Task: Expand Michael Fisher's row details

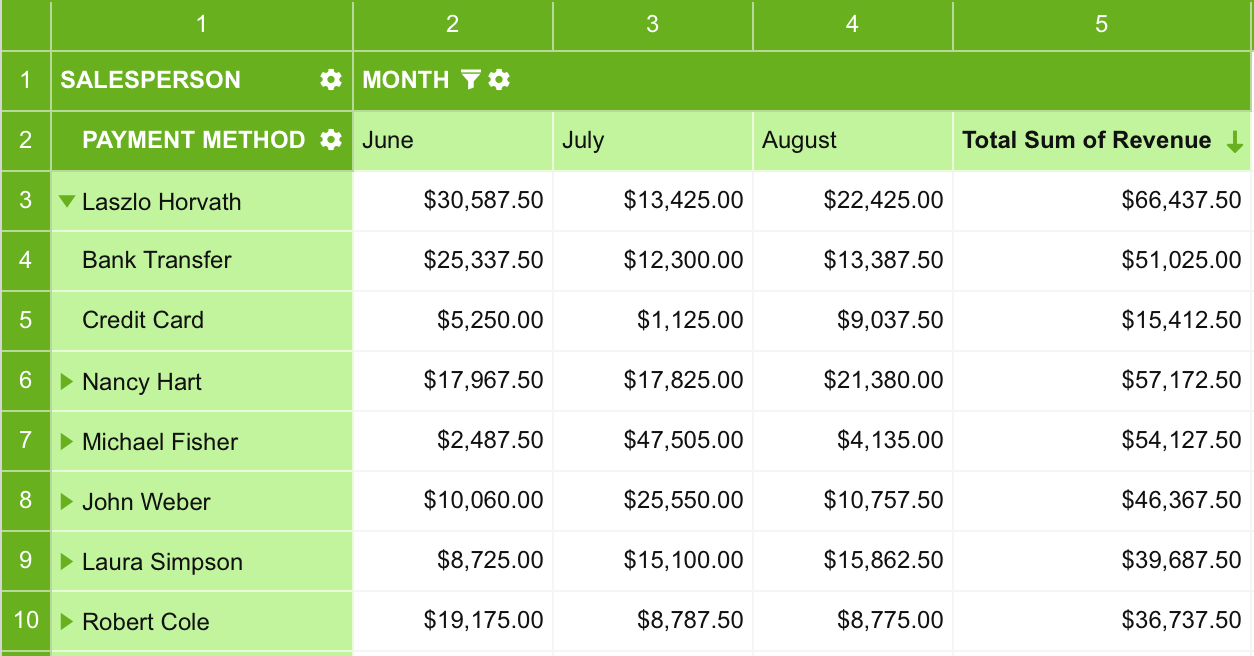Action: pos(67,441)
